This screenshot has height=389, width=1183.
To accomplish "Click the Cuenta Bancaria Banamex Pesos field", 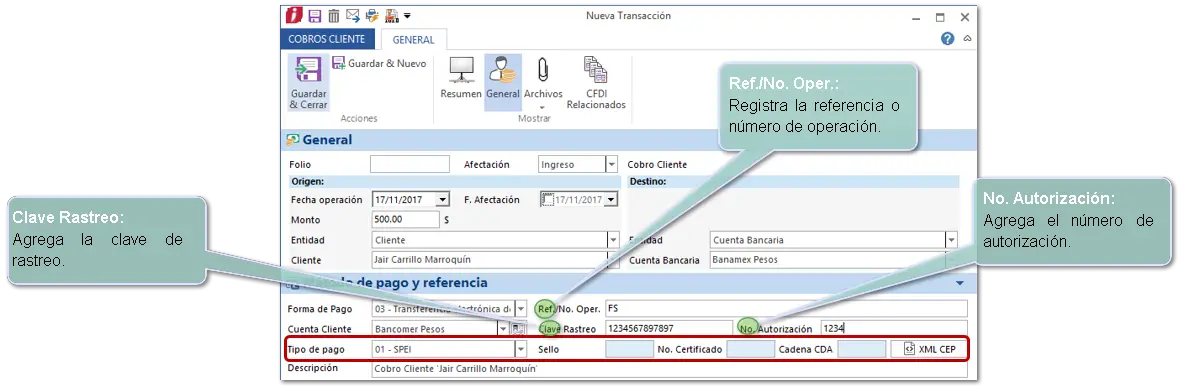I will tap(828, 259).
